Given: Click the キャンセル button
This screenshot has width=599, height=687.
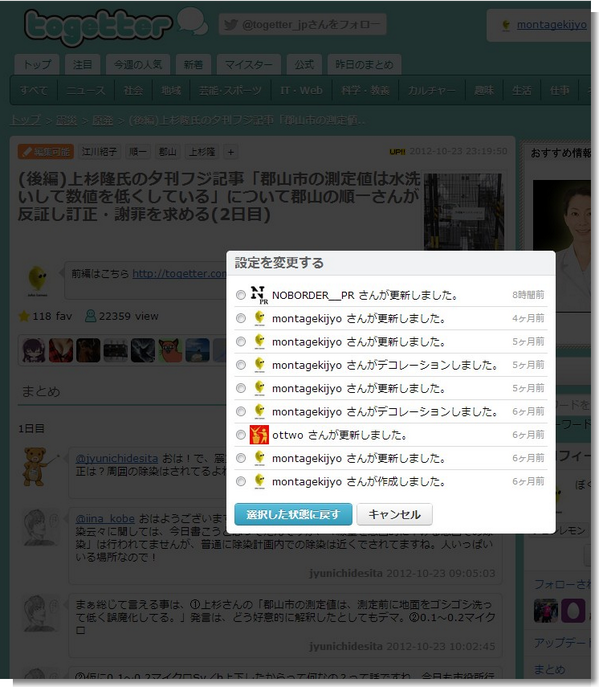Looking at the screenshot, I should point(394,514).
